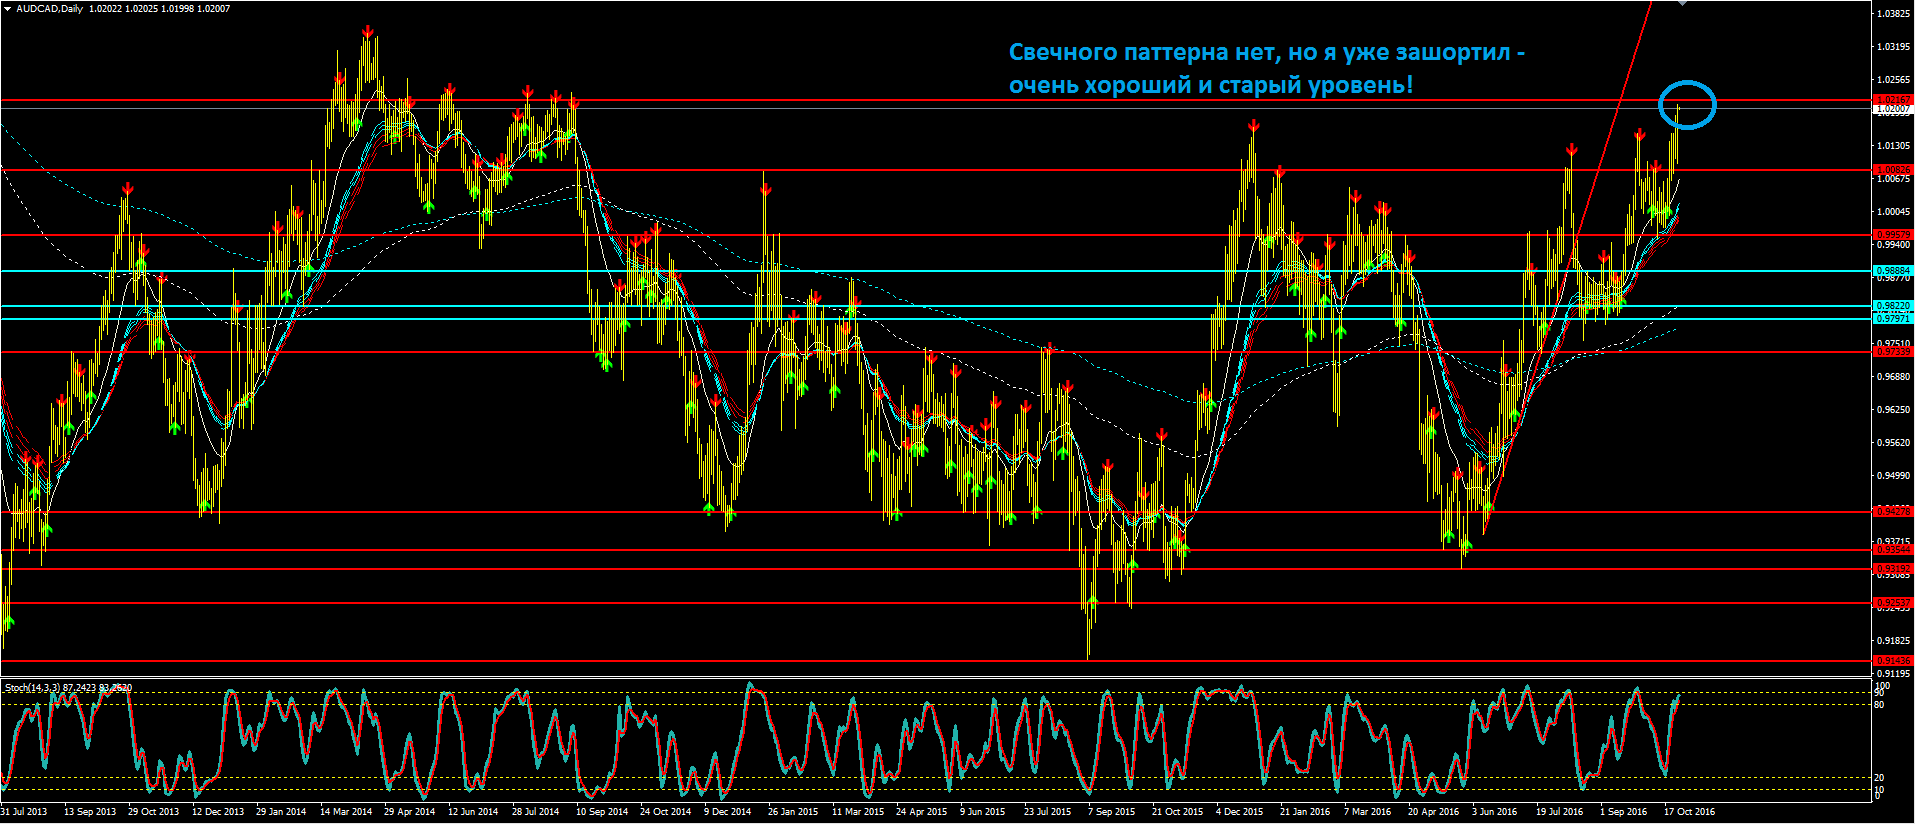
Task: Select the red 0.92537 level price label
Action: (1893, 603)
